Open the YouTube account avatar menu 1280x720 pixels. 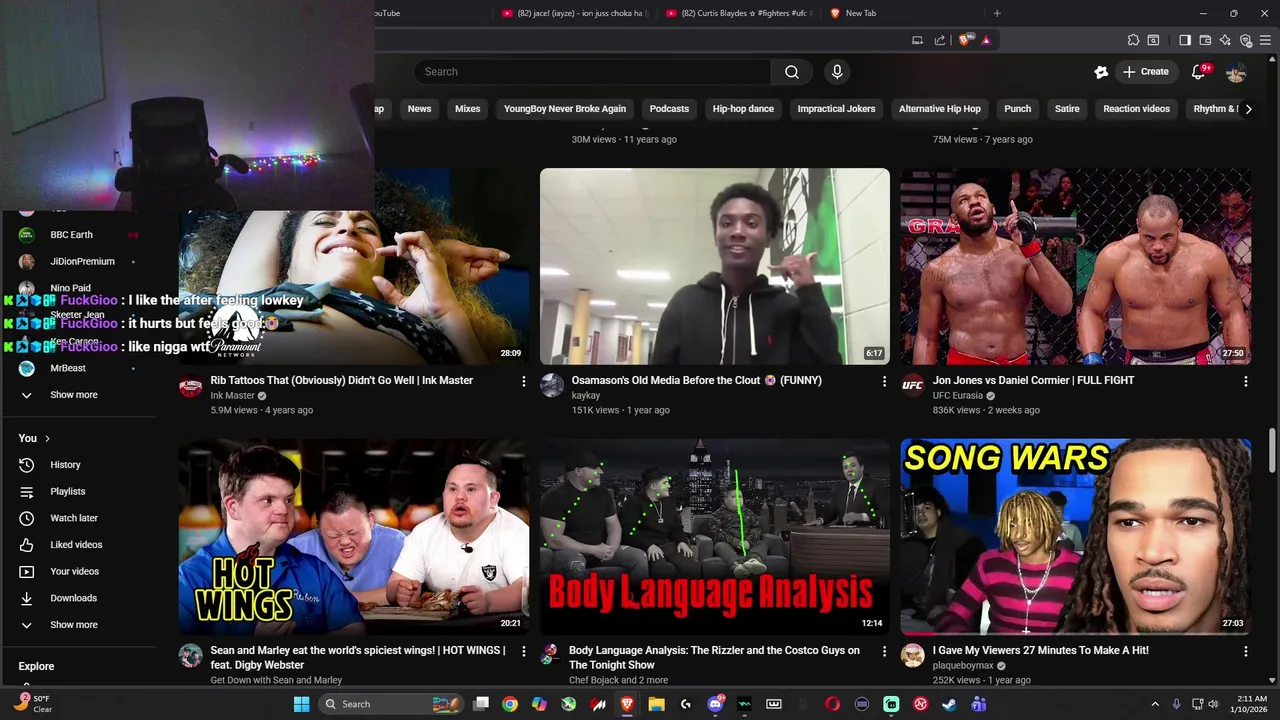(x=1236, y=72)
